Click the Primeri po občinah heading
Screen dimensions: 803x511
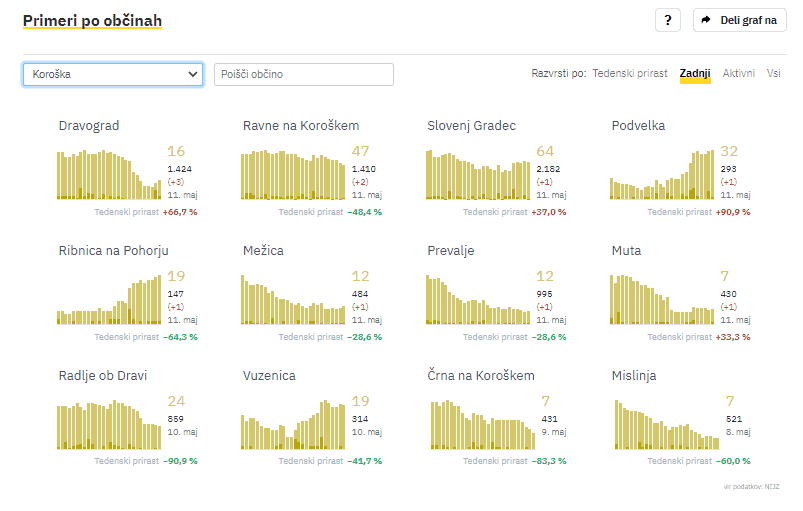tap(92, 20)
